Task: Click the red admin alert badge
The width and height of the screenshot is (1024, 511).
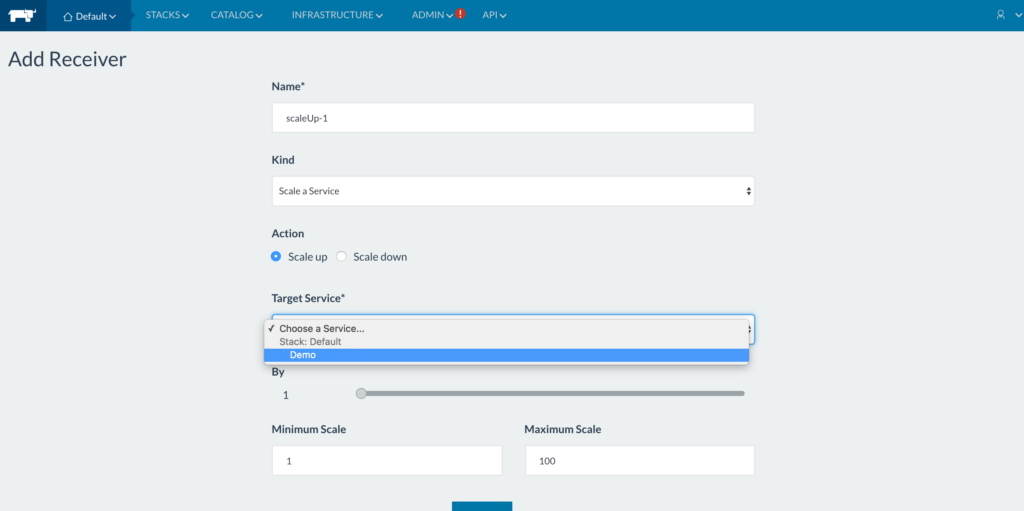Action: [x=460, y=14]
